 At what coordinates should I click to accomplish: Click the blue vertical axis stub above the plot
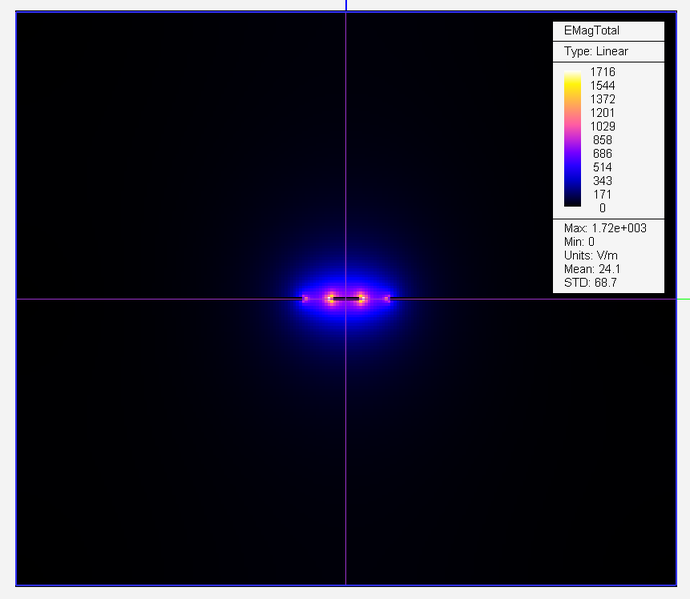click(346, 6)
